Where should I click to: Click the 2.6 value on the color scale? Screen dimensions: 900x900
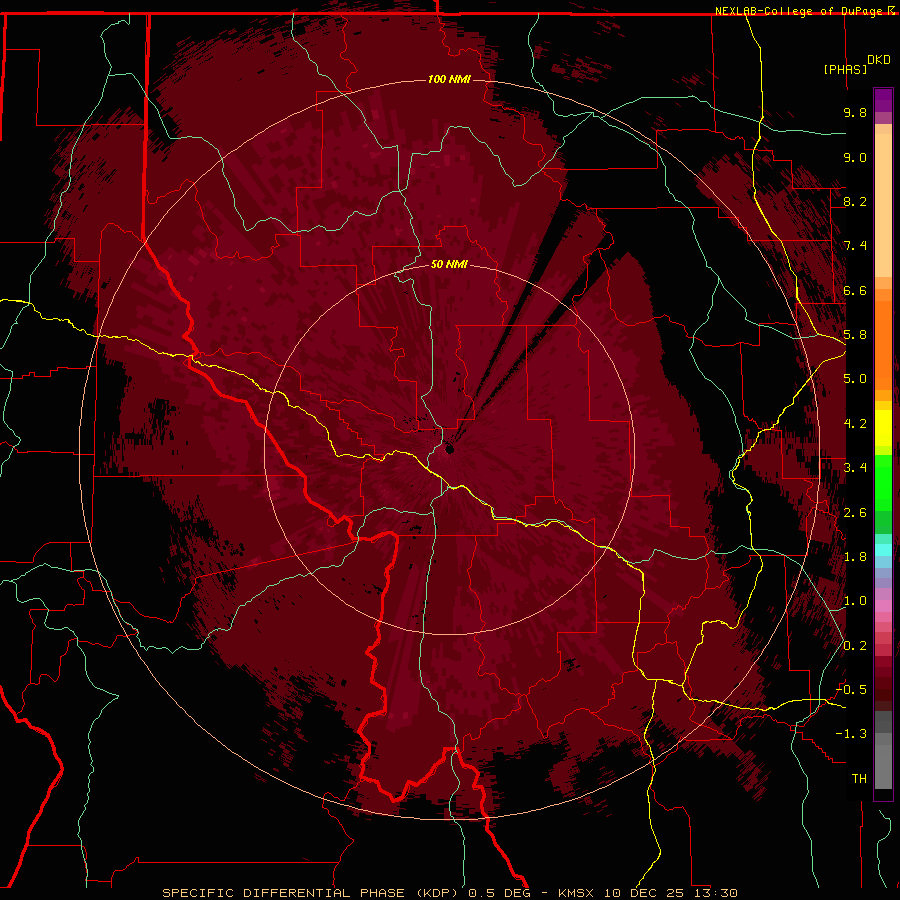(x=855, y=513)
